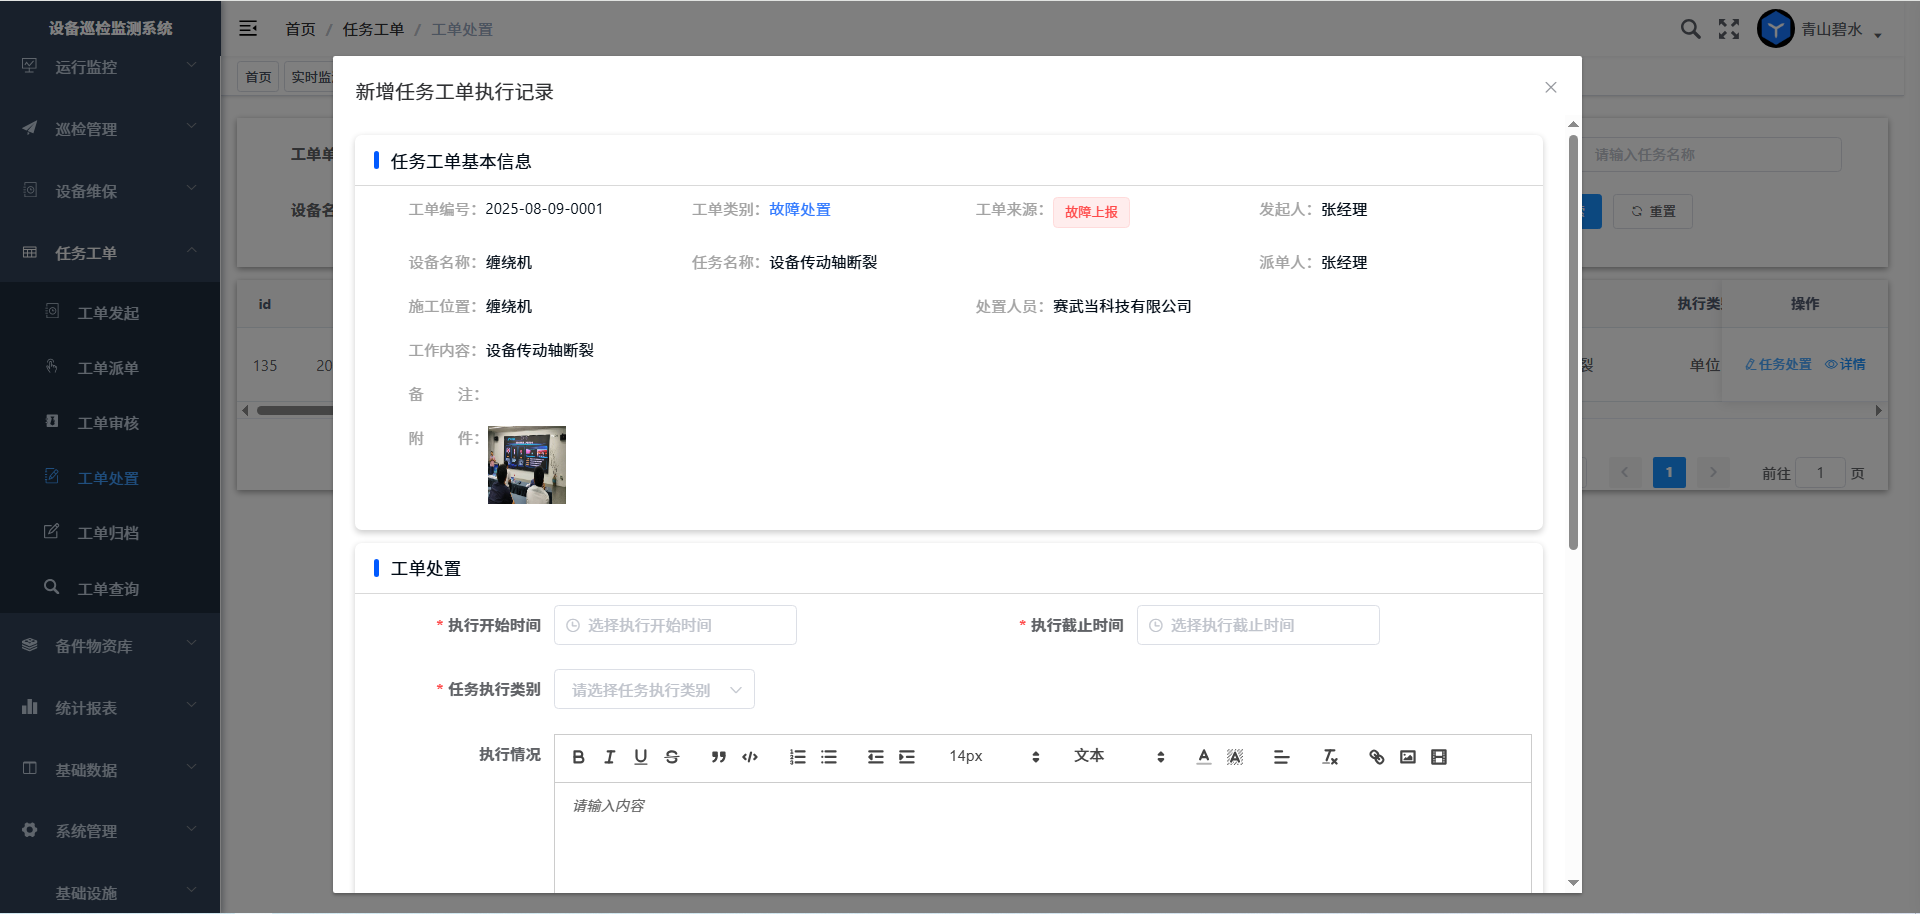Viewport: 1920px width, 914px height.
Task: Apply strikethrough text formatting
Action: (672, 757)
